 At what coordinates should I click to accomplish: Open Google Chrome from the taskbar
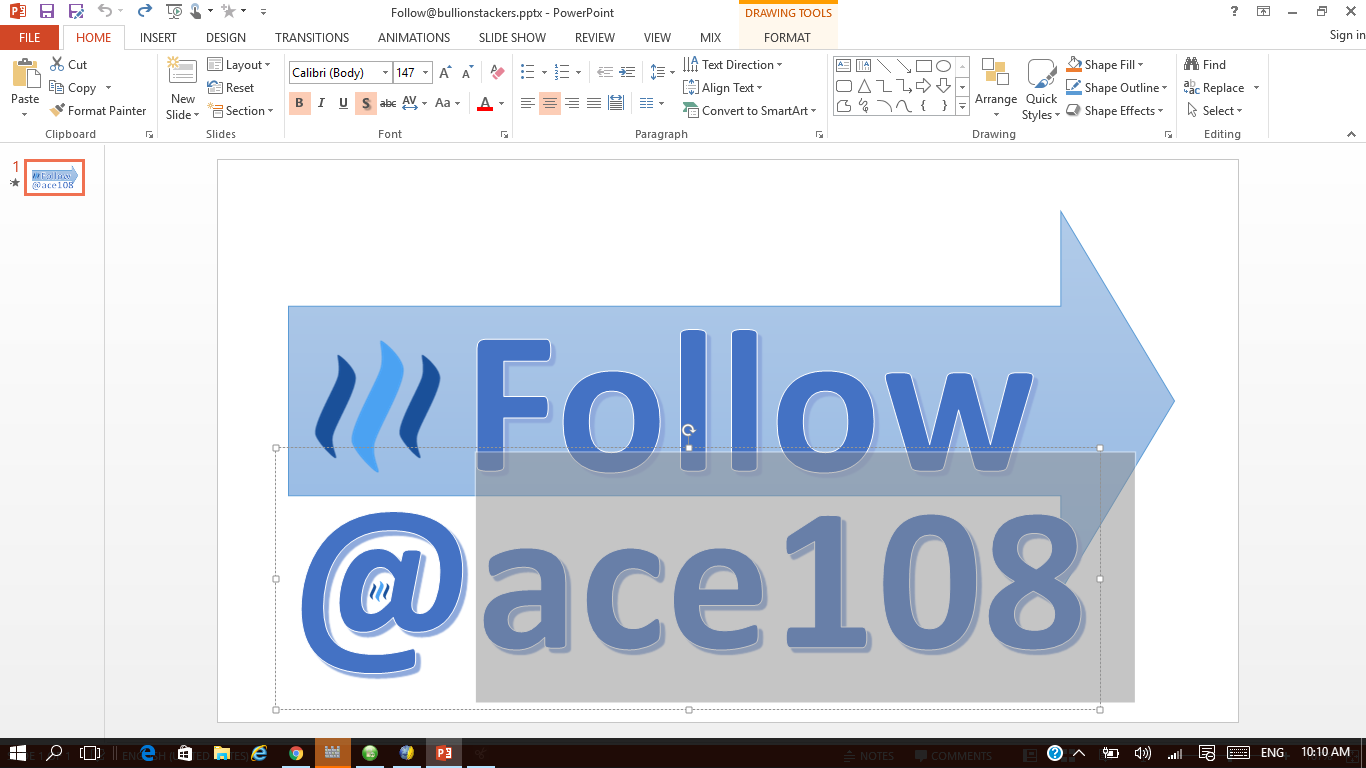coord(296,753)
